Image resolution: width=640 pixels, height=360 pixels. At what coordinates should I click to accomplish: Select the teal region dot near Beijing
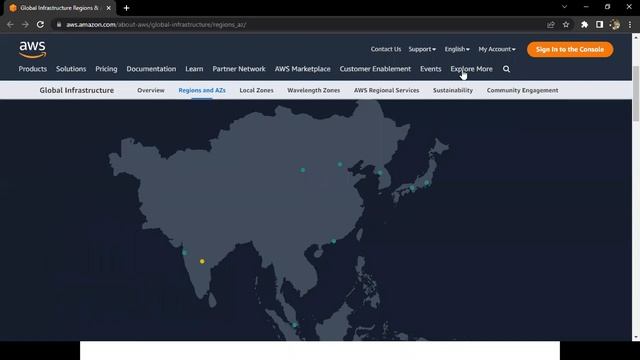[x=340, y=164]
